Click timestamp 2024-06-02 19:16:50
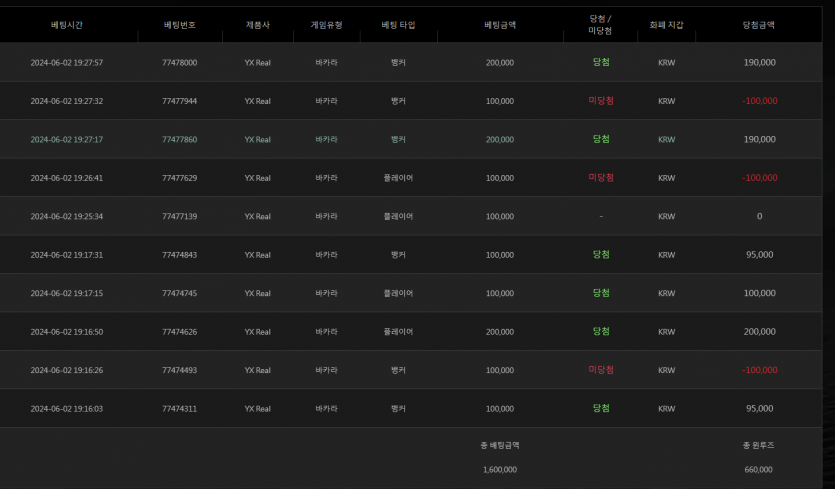The width and height of the screenshot is (835, 489). point(67,331)
